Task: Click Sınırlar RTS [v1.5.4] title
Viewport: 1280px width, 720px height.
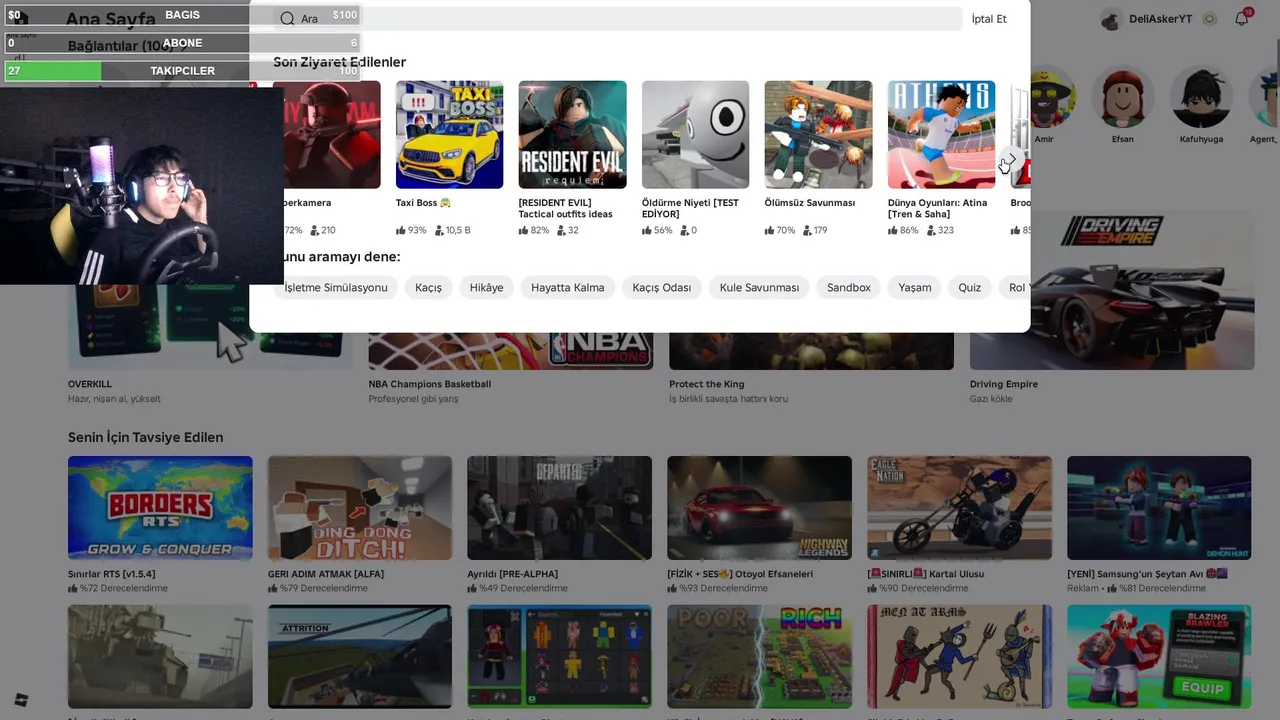Action: coord(110,574)
